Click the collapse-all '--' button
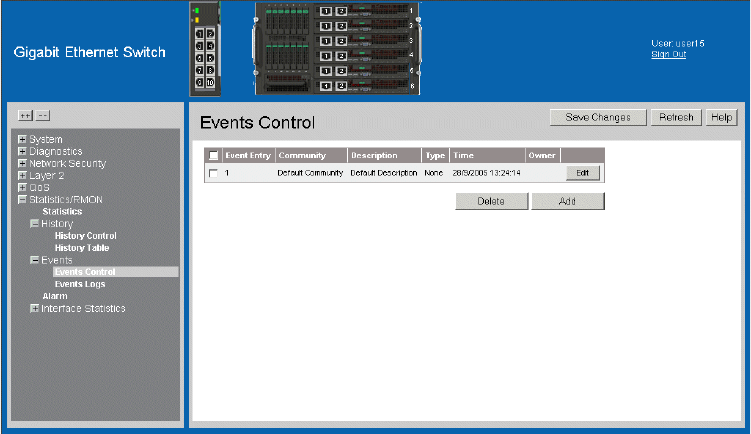 (x=43, y=115)
